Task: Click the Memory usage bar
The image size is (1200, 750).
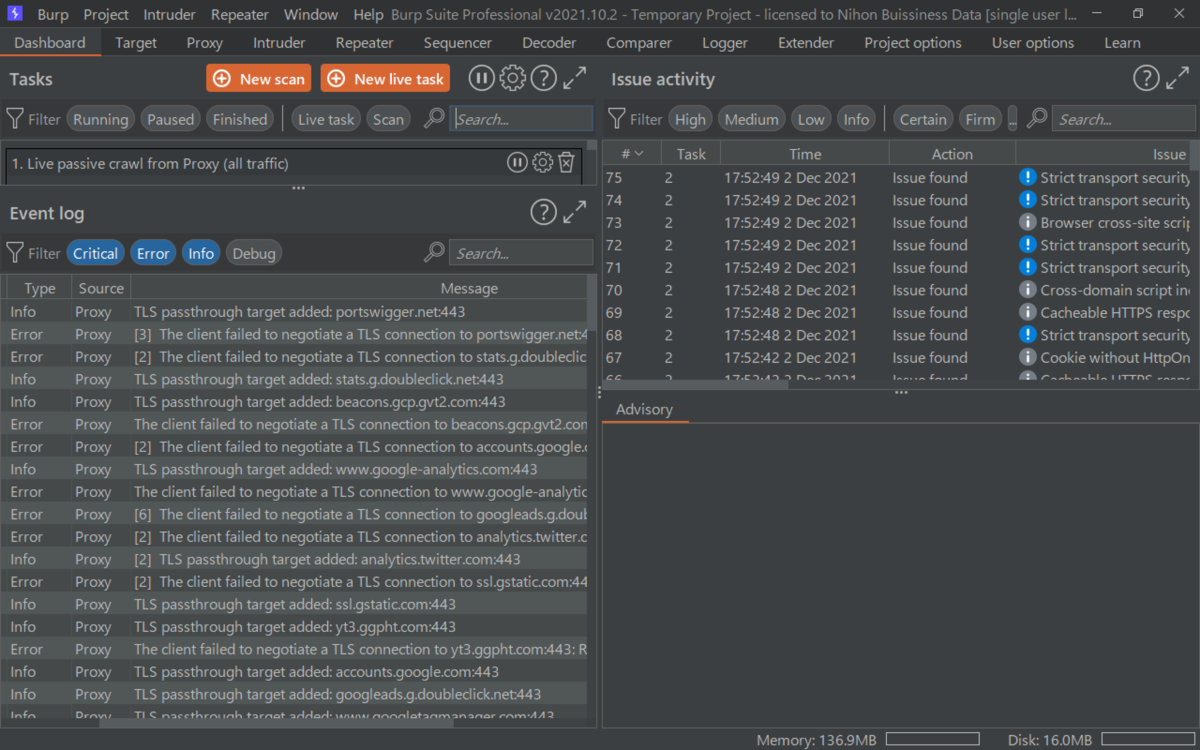Action: [932, 740]
